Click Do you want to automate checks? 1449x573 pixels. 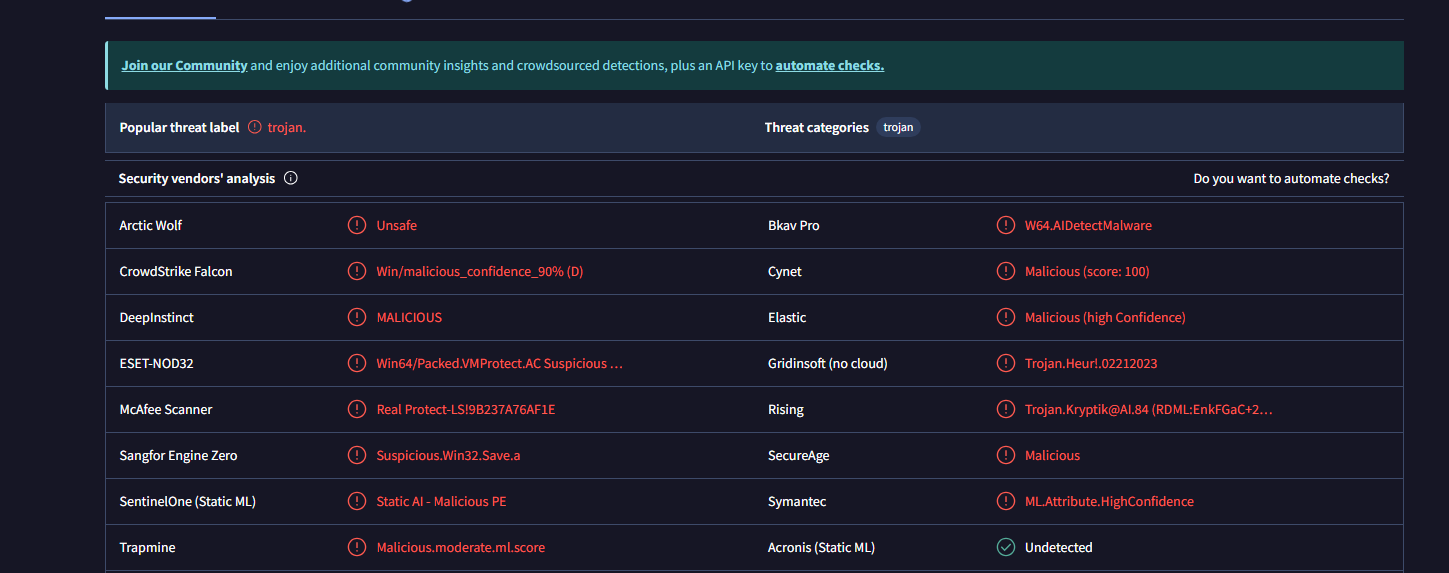1291,179
